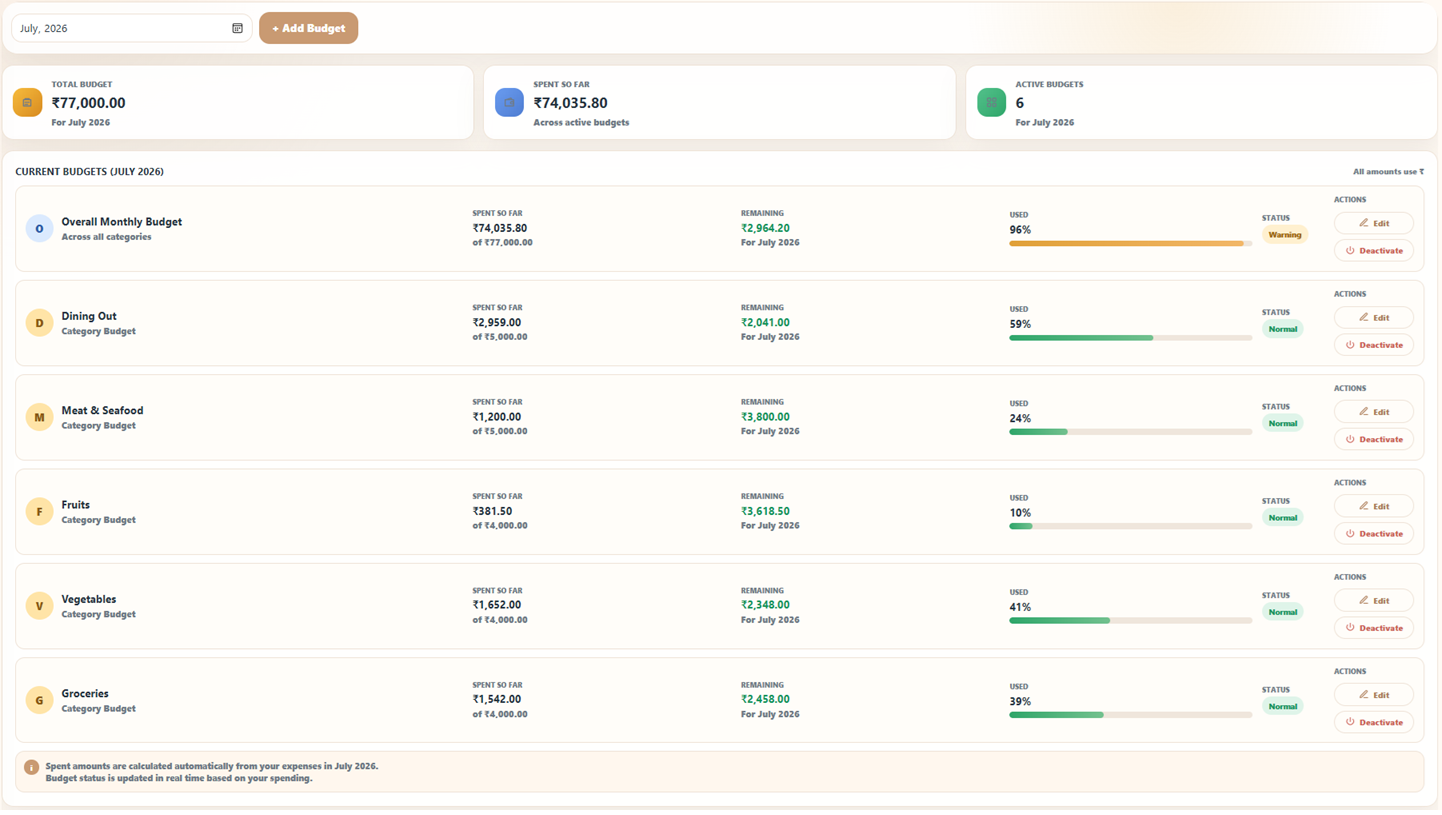
Task: Click the 'M' avatar of Meat & Seafood
Action: click(39, 417)
